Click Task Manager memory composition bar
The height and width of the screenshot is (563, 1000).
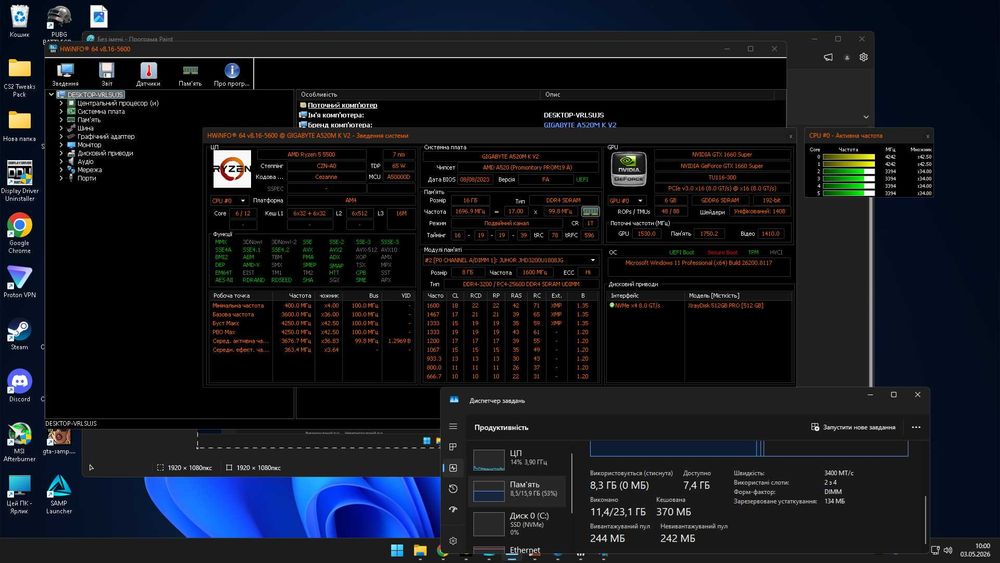click(x=749, y=448)
